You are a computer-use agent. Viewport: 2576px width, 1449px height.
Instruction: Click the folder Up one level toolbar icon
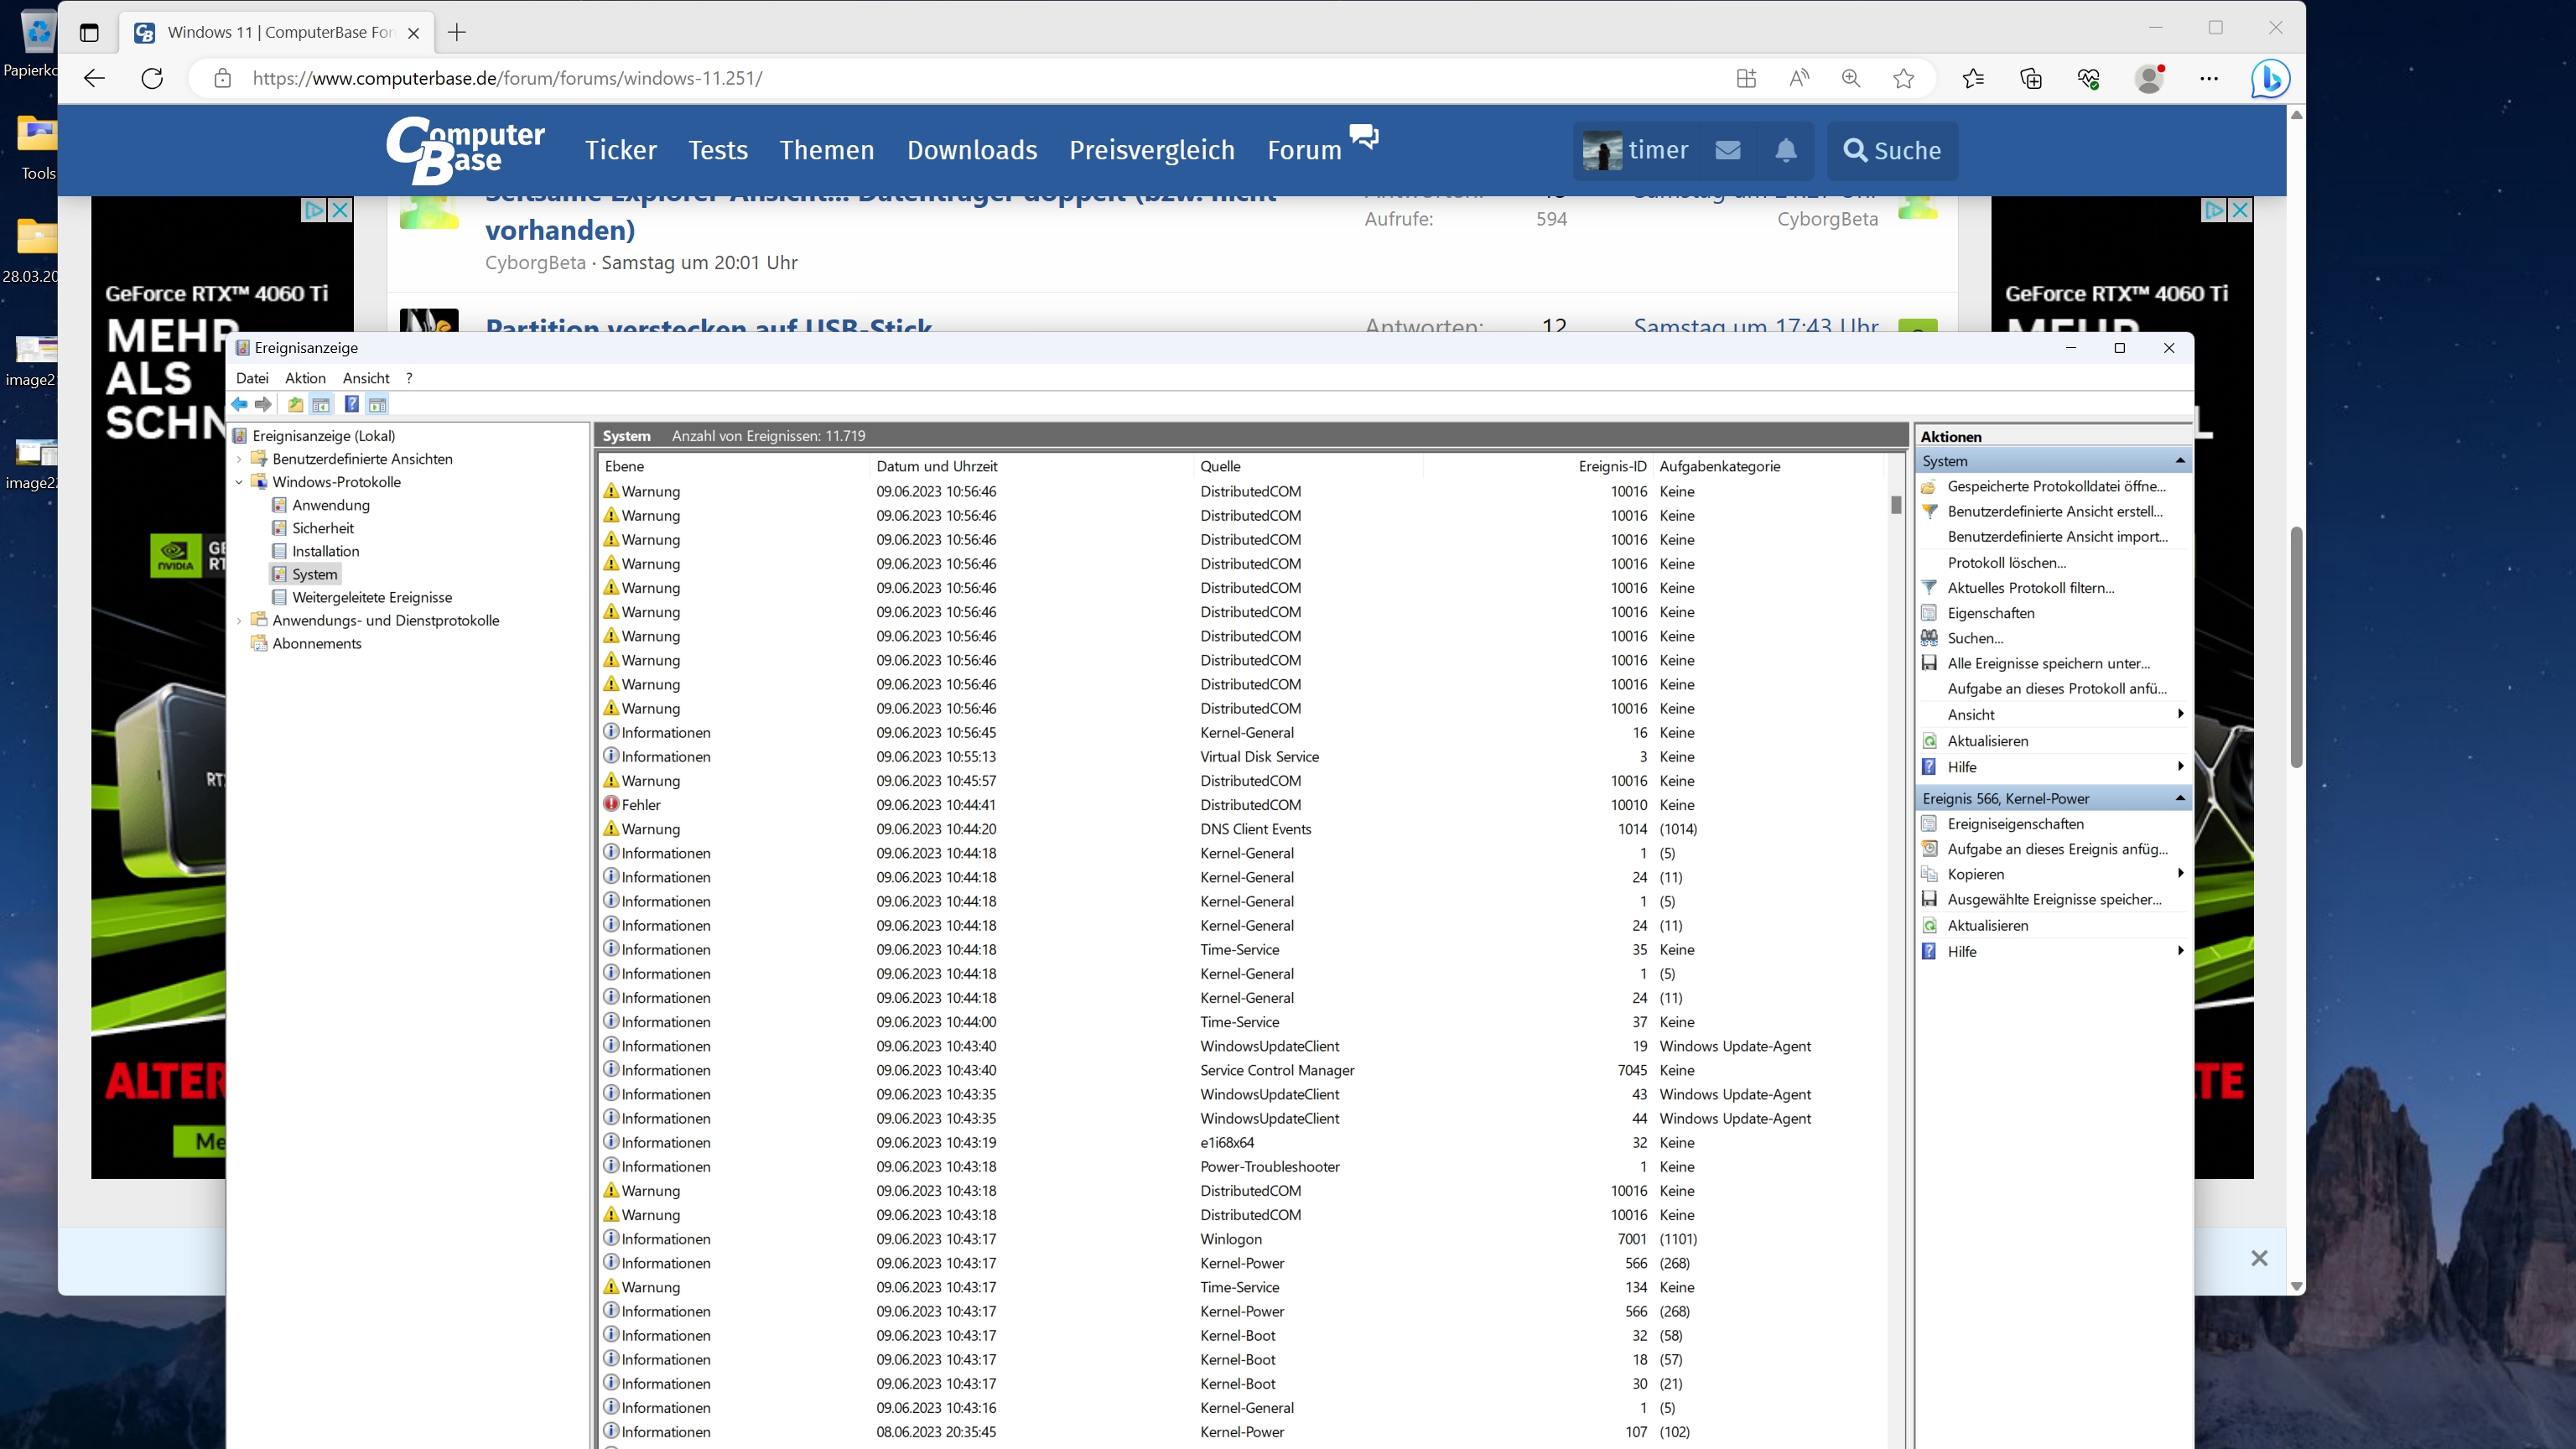[x=296, y=404]
